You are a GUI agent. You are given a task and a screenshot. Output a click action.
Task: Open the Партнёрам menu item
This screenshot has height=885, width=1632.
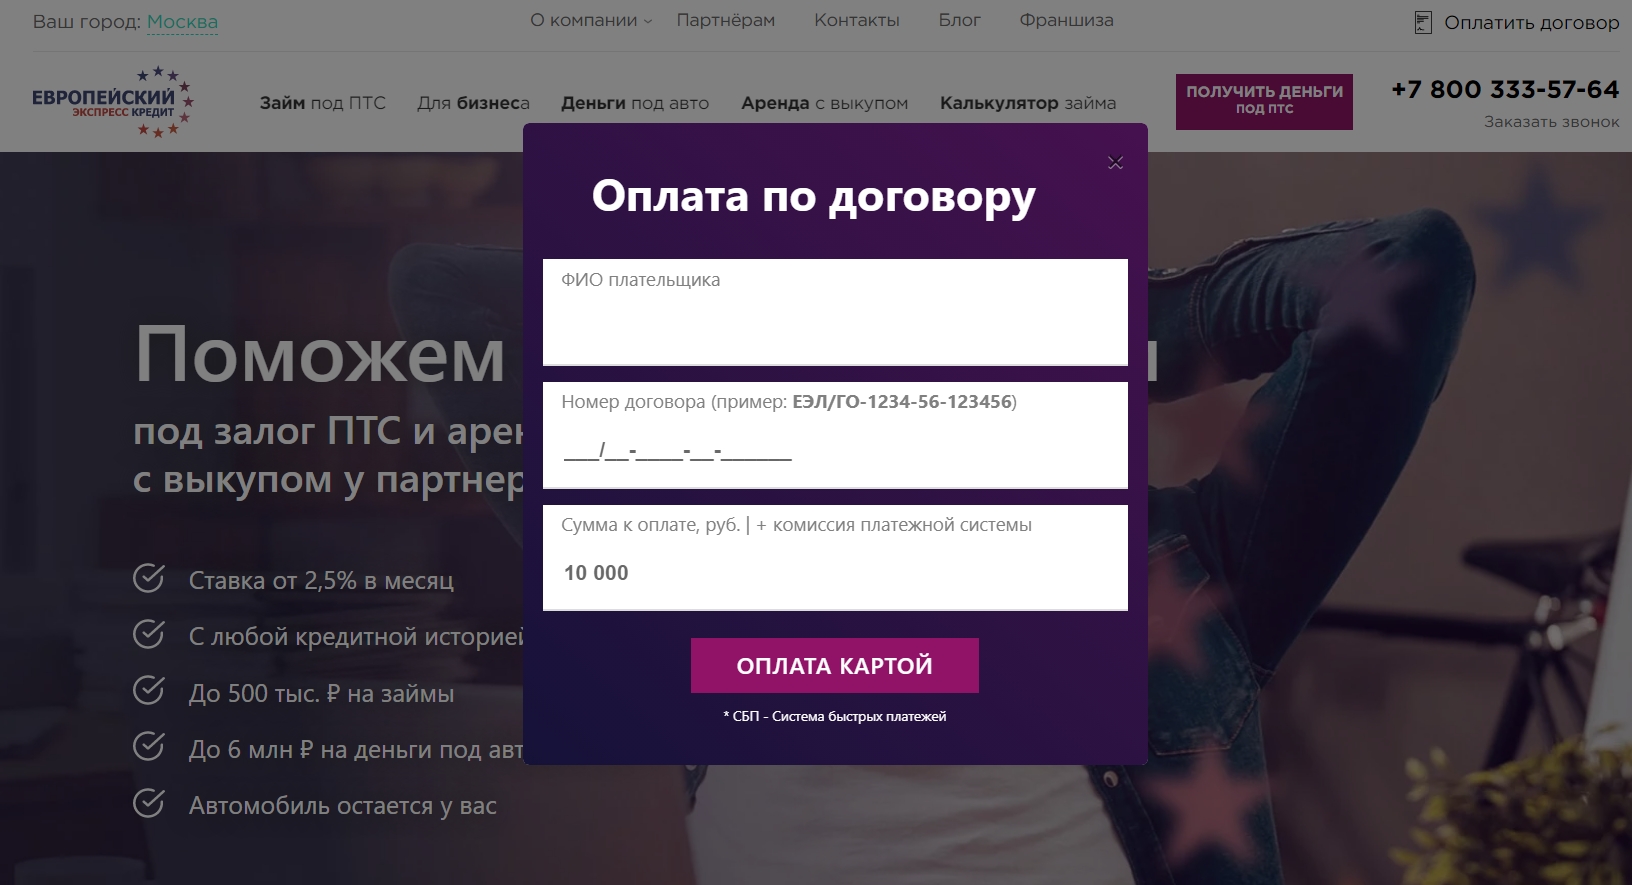tap(726, 20)
